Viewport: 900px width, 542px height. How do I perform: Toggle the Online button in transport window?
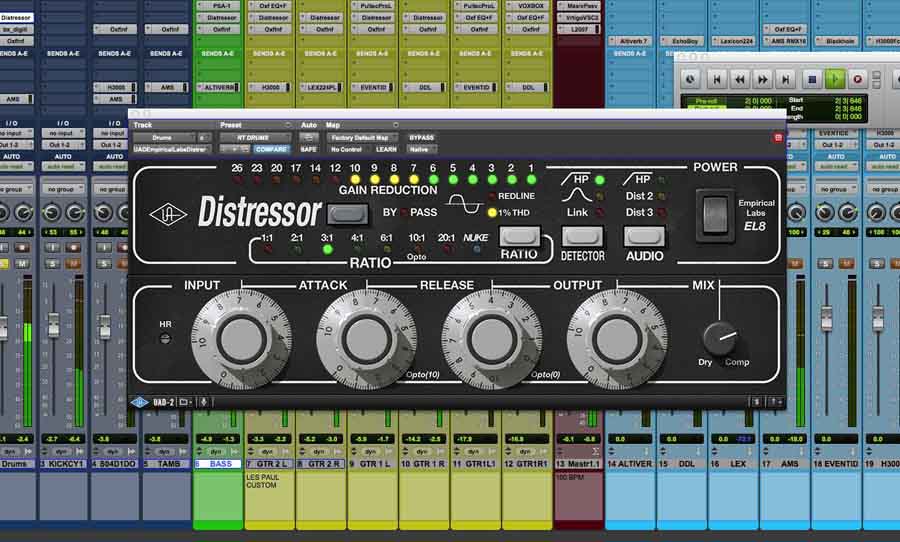click(x=690, y=79)
